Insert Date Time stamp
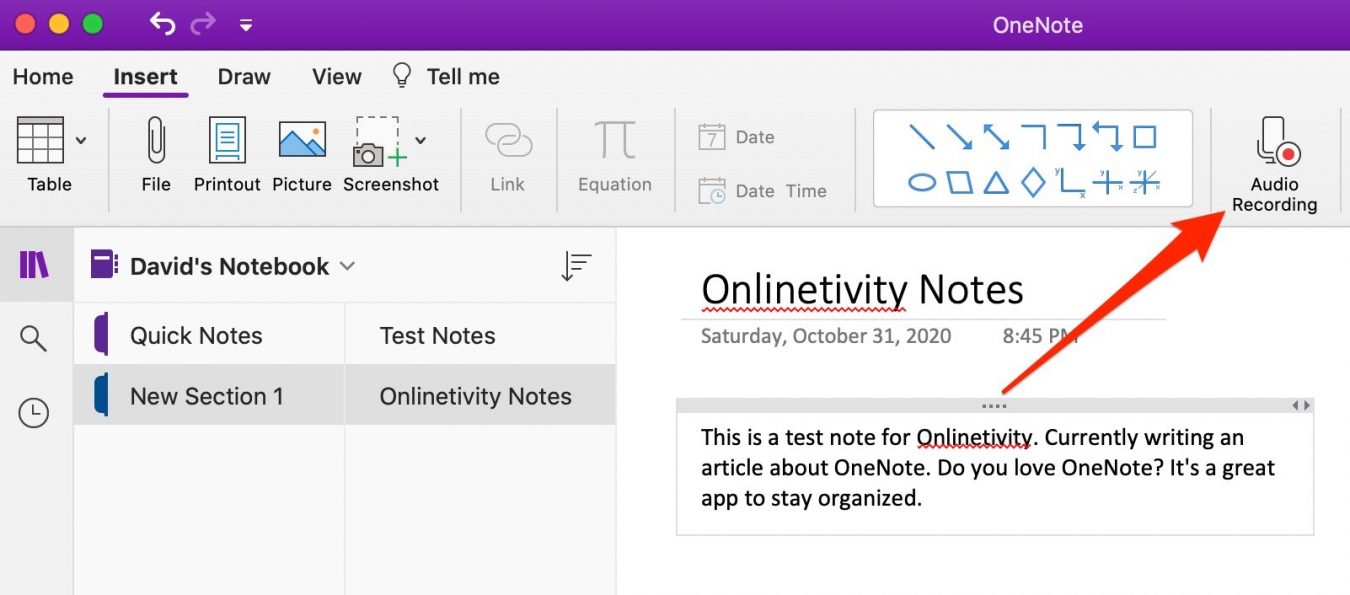1350x595 pixels. 762,191
